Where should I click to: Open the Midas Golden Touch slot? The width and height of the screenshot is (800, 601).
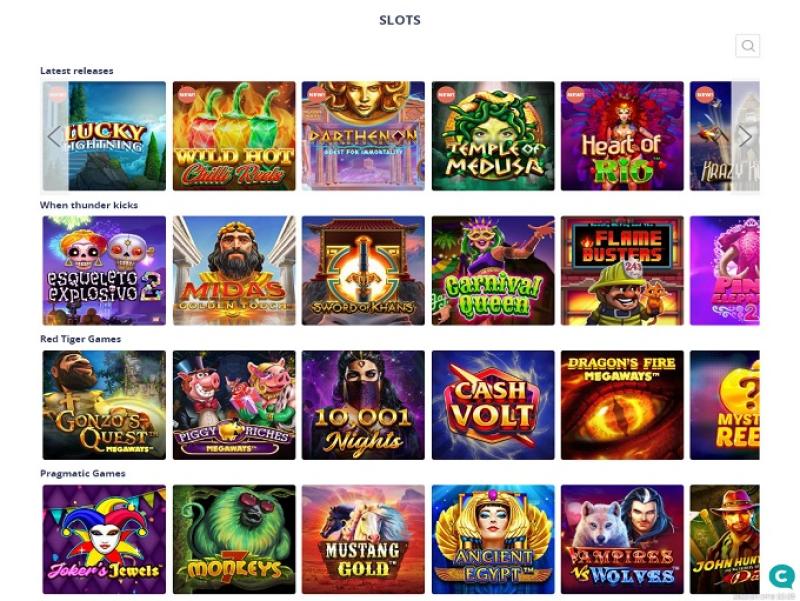pos(234,270)
